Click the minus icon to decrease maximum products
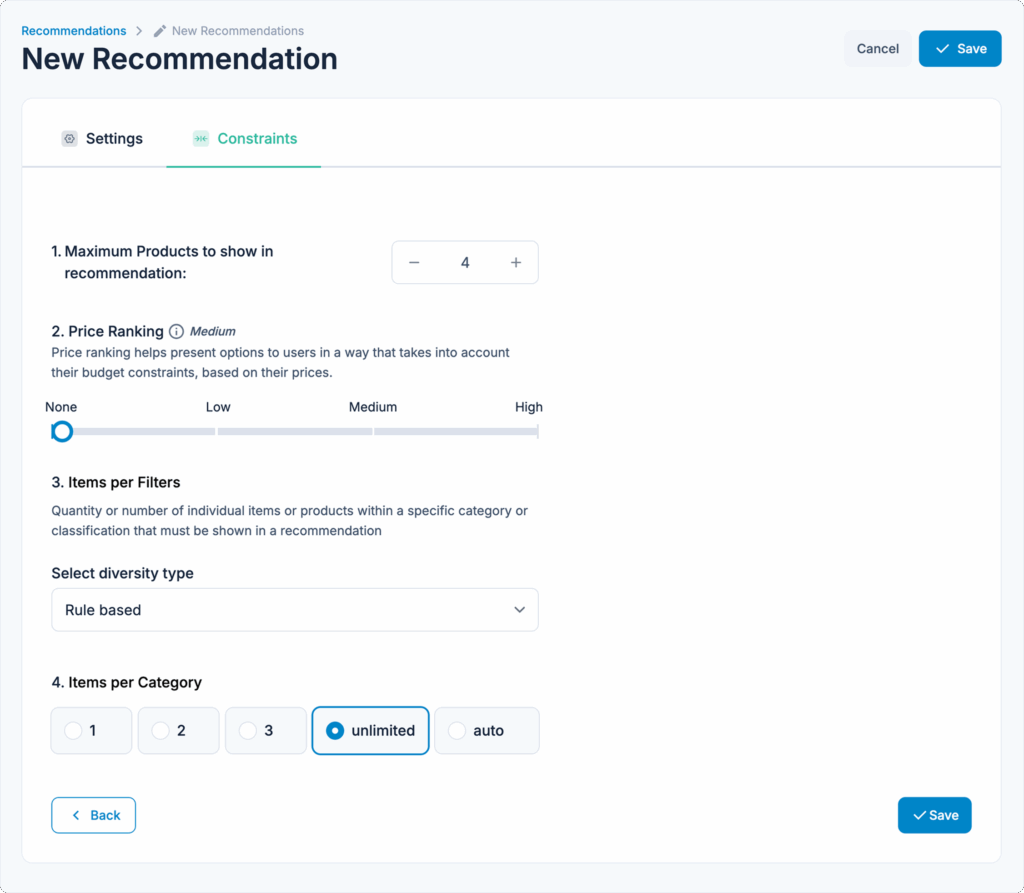Image resolution: width=1024 pixels, height=893 pixels. (x=414, y=263)
